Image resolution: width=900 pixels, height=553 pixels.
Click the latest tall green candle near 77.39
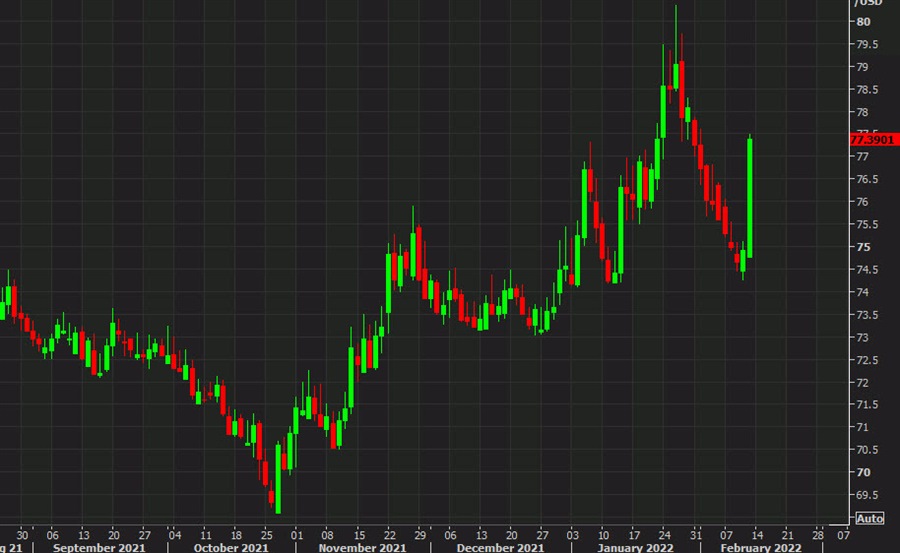750,198
